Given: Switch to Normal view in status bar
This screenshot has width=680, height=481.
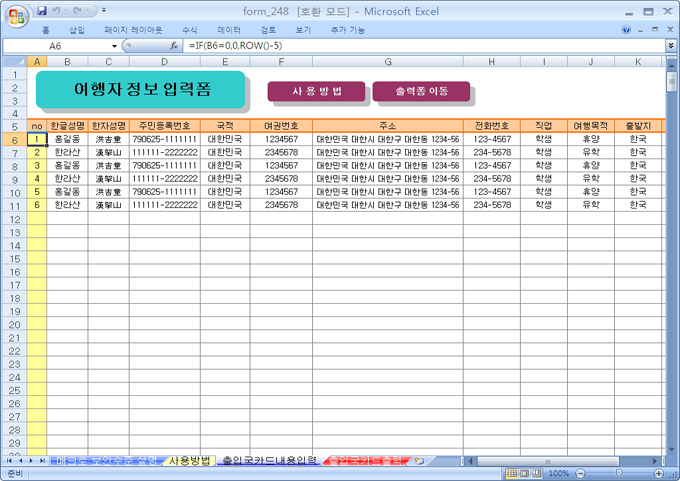Looking at the screenshot, I should 511,473.
